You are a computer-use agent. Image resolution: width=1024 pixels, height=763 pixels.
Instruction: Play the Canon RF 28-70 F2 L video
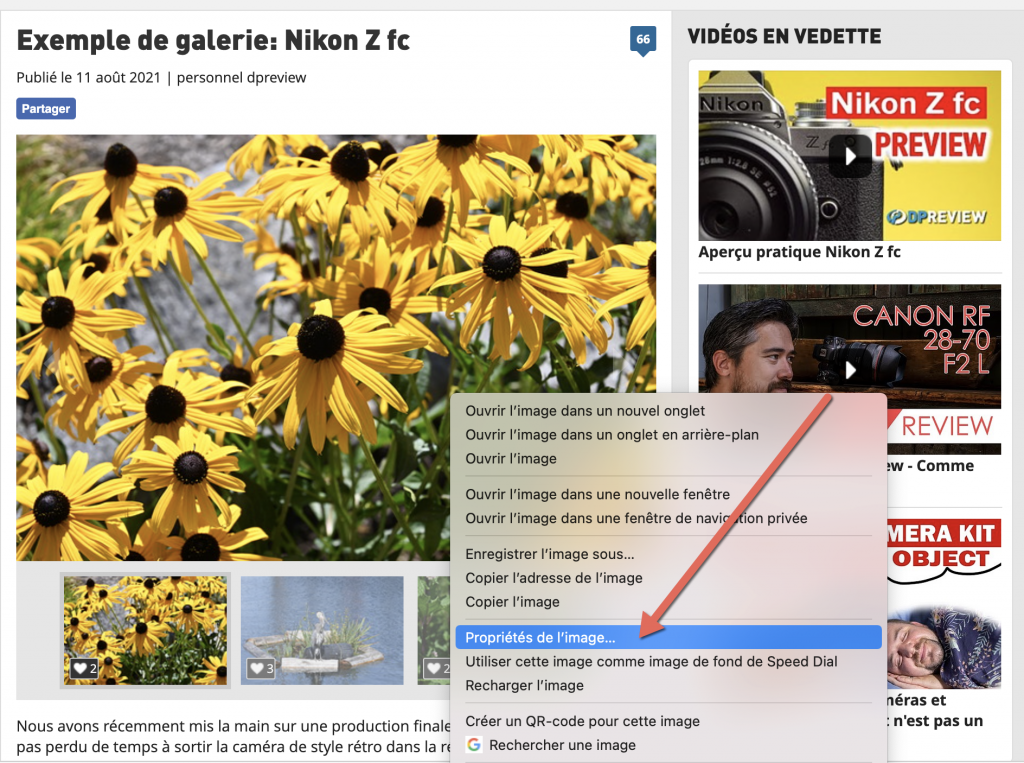pyautogui.click(x=850, y=370)
